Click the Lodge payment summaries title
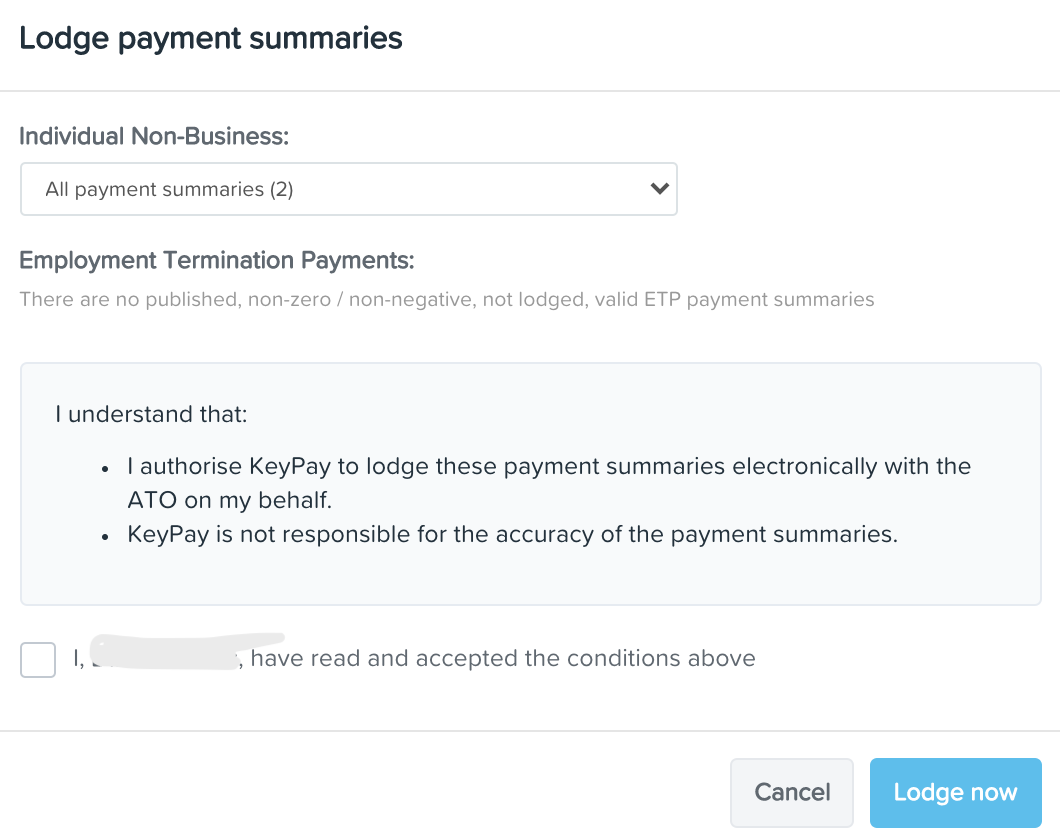The height and width of the screenshot is (838, 1060). (x=211, y=38)
